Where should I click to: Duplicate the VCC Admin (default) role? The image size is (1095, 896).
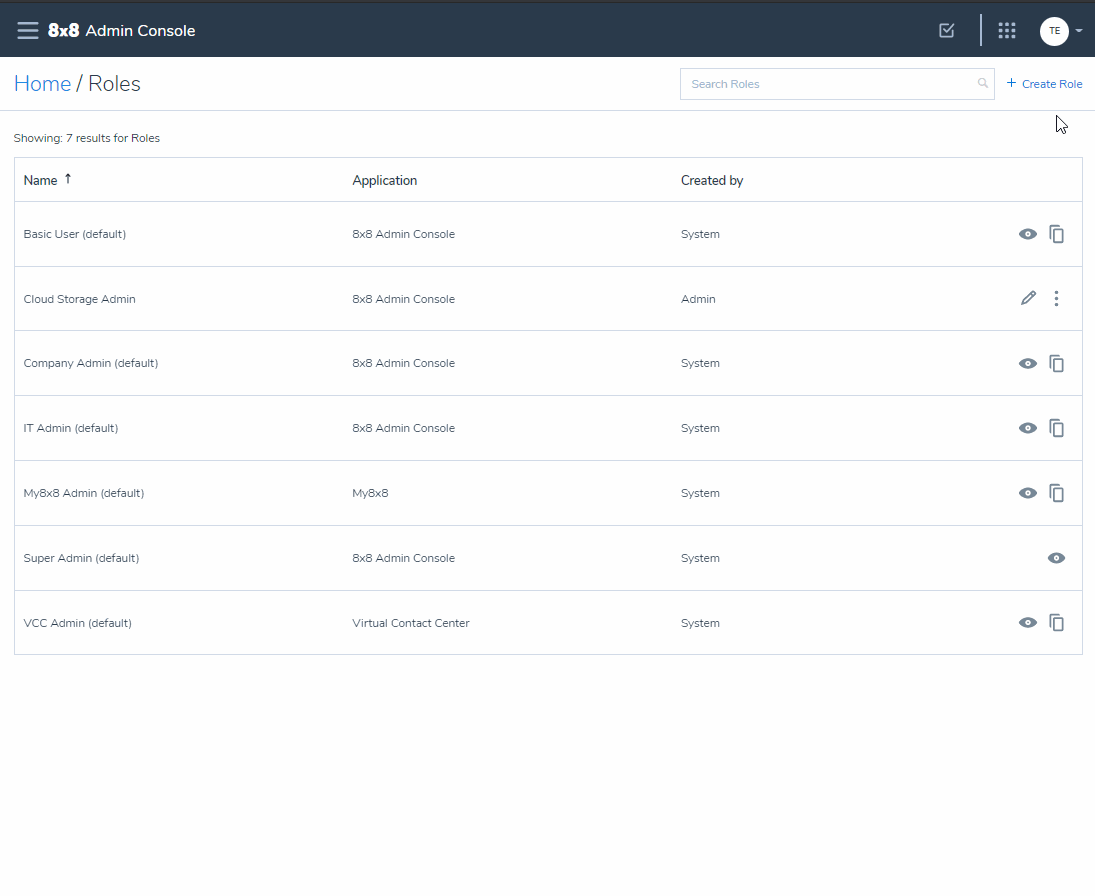coord(1057,622)
